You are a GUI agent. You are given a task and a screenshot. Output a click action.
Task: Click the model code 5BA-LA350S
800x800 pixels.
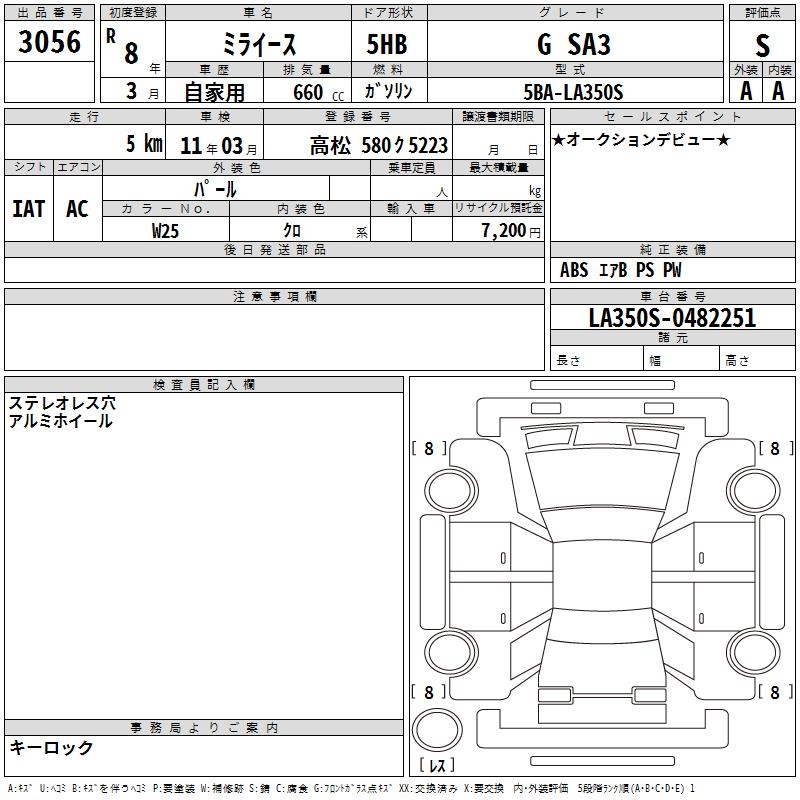pos(573,92)
